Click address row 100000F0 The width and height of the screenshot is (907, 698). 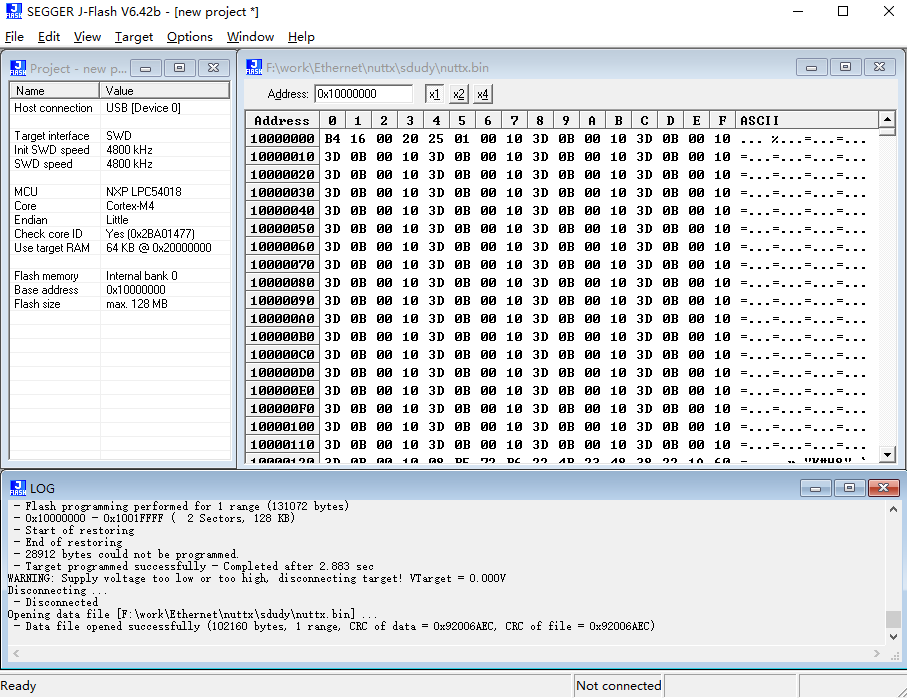282,408
